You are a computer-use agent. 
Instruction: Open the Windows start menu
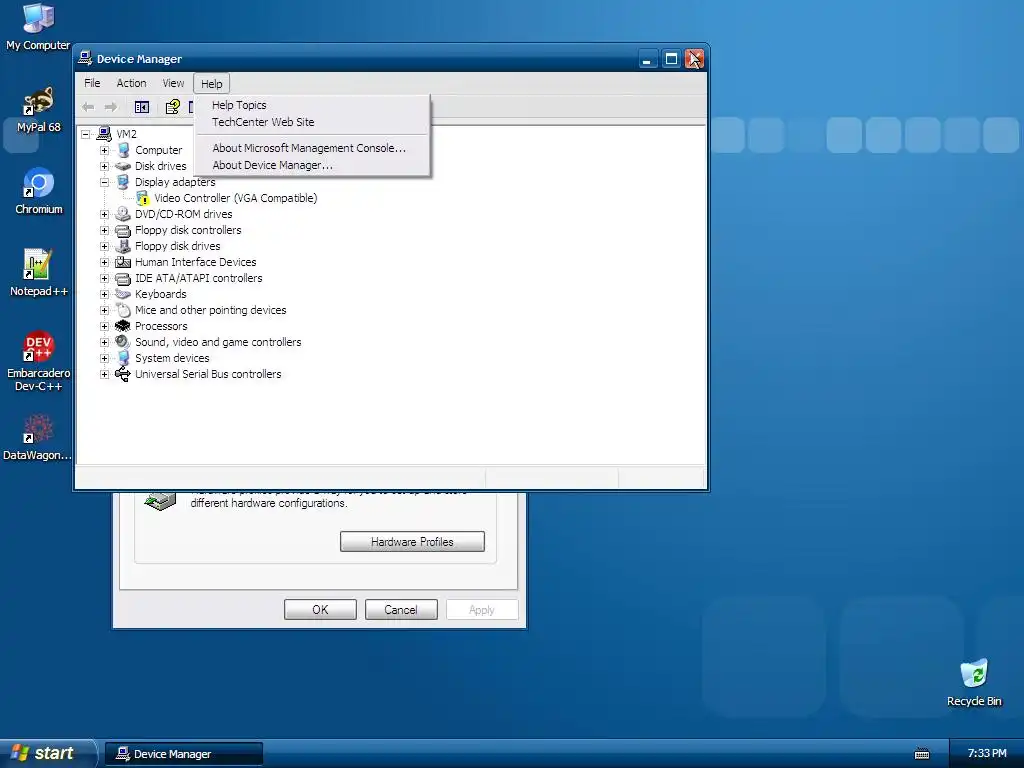pos(47,753)
